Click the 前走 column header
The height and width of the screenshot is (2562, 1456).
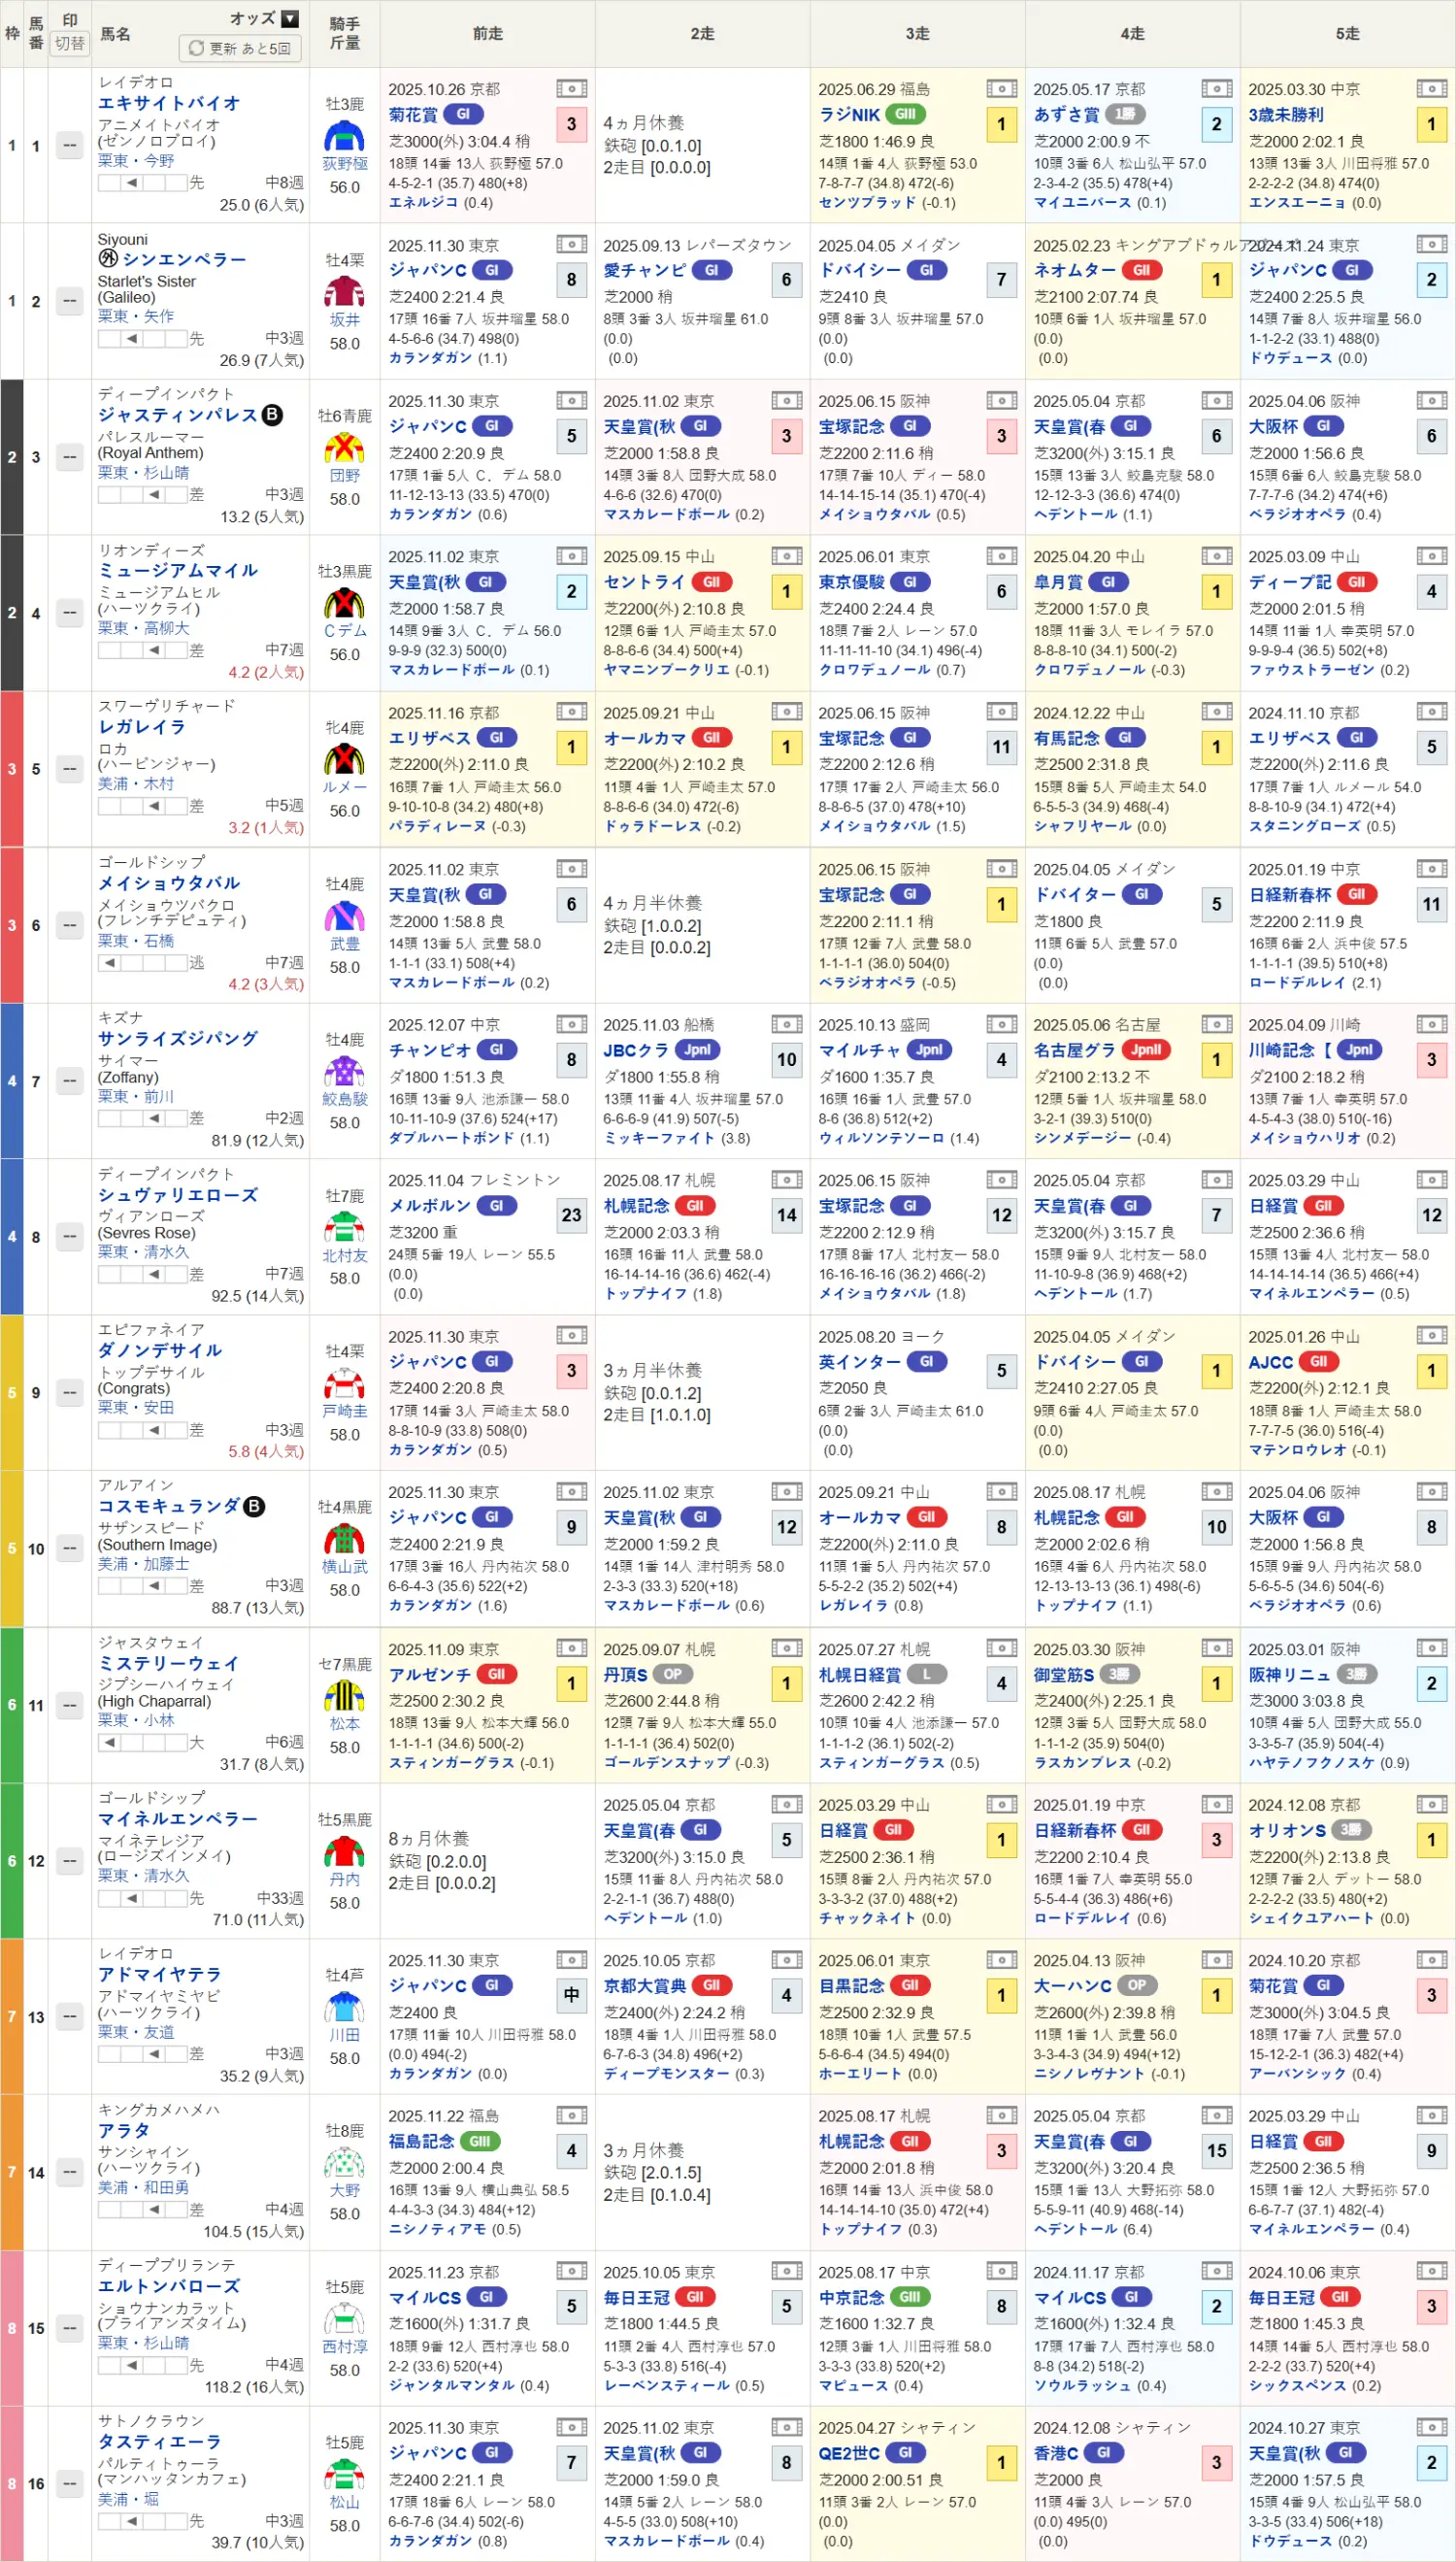487,34
